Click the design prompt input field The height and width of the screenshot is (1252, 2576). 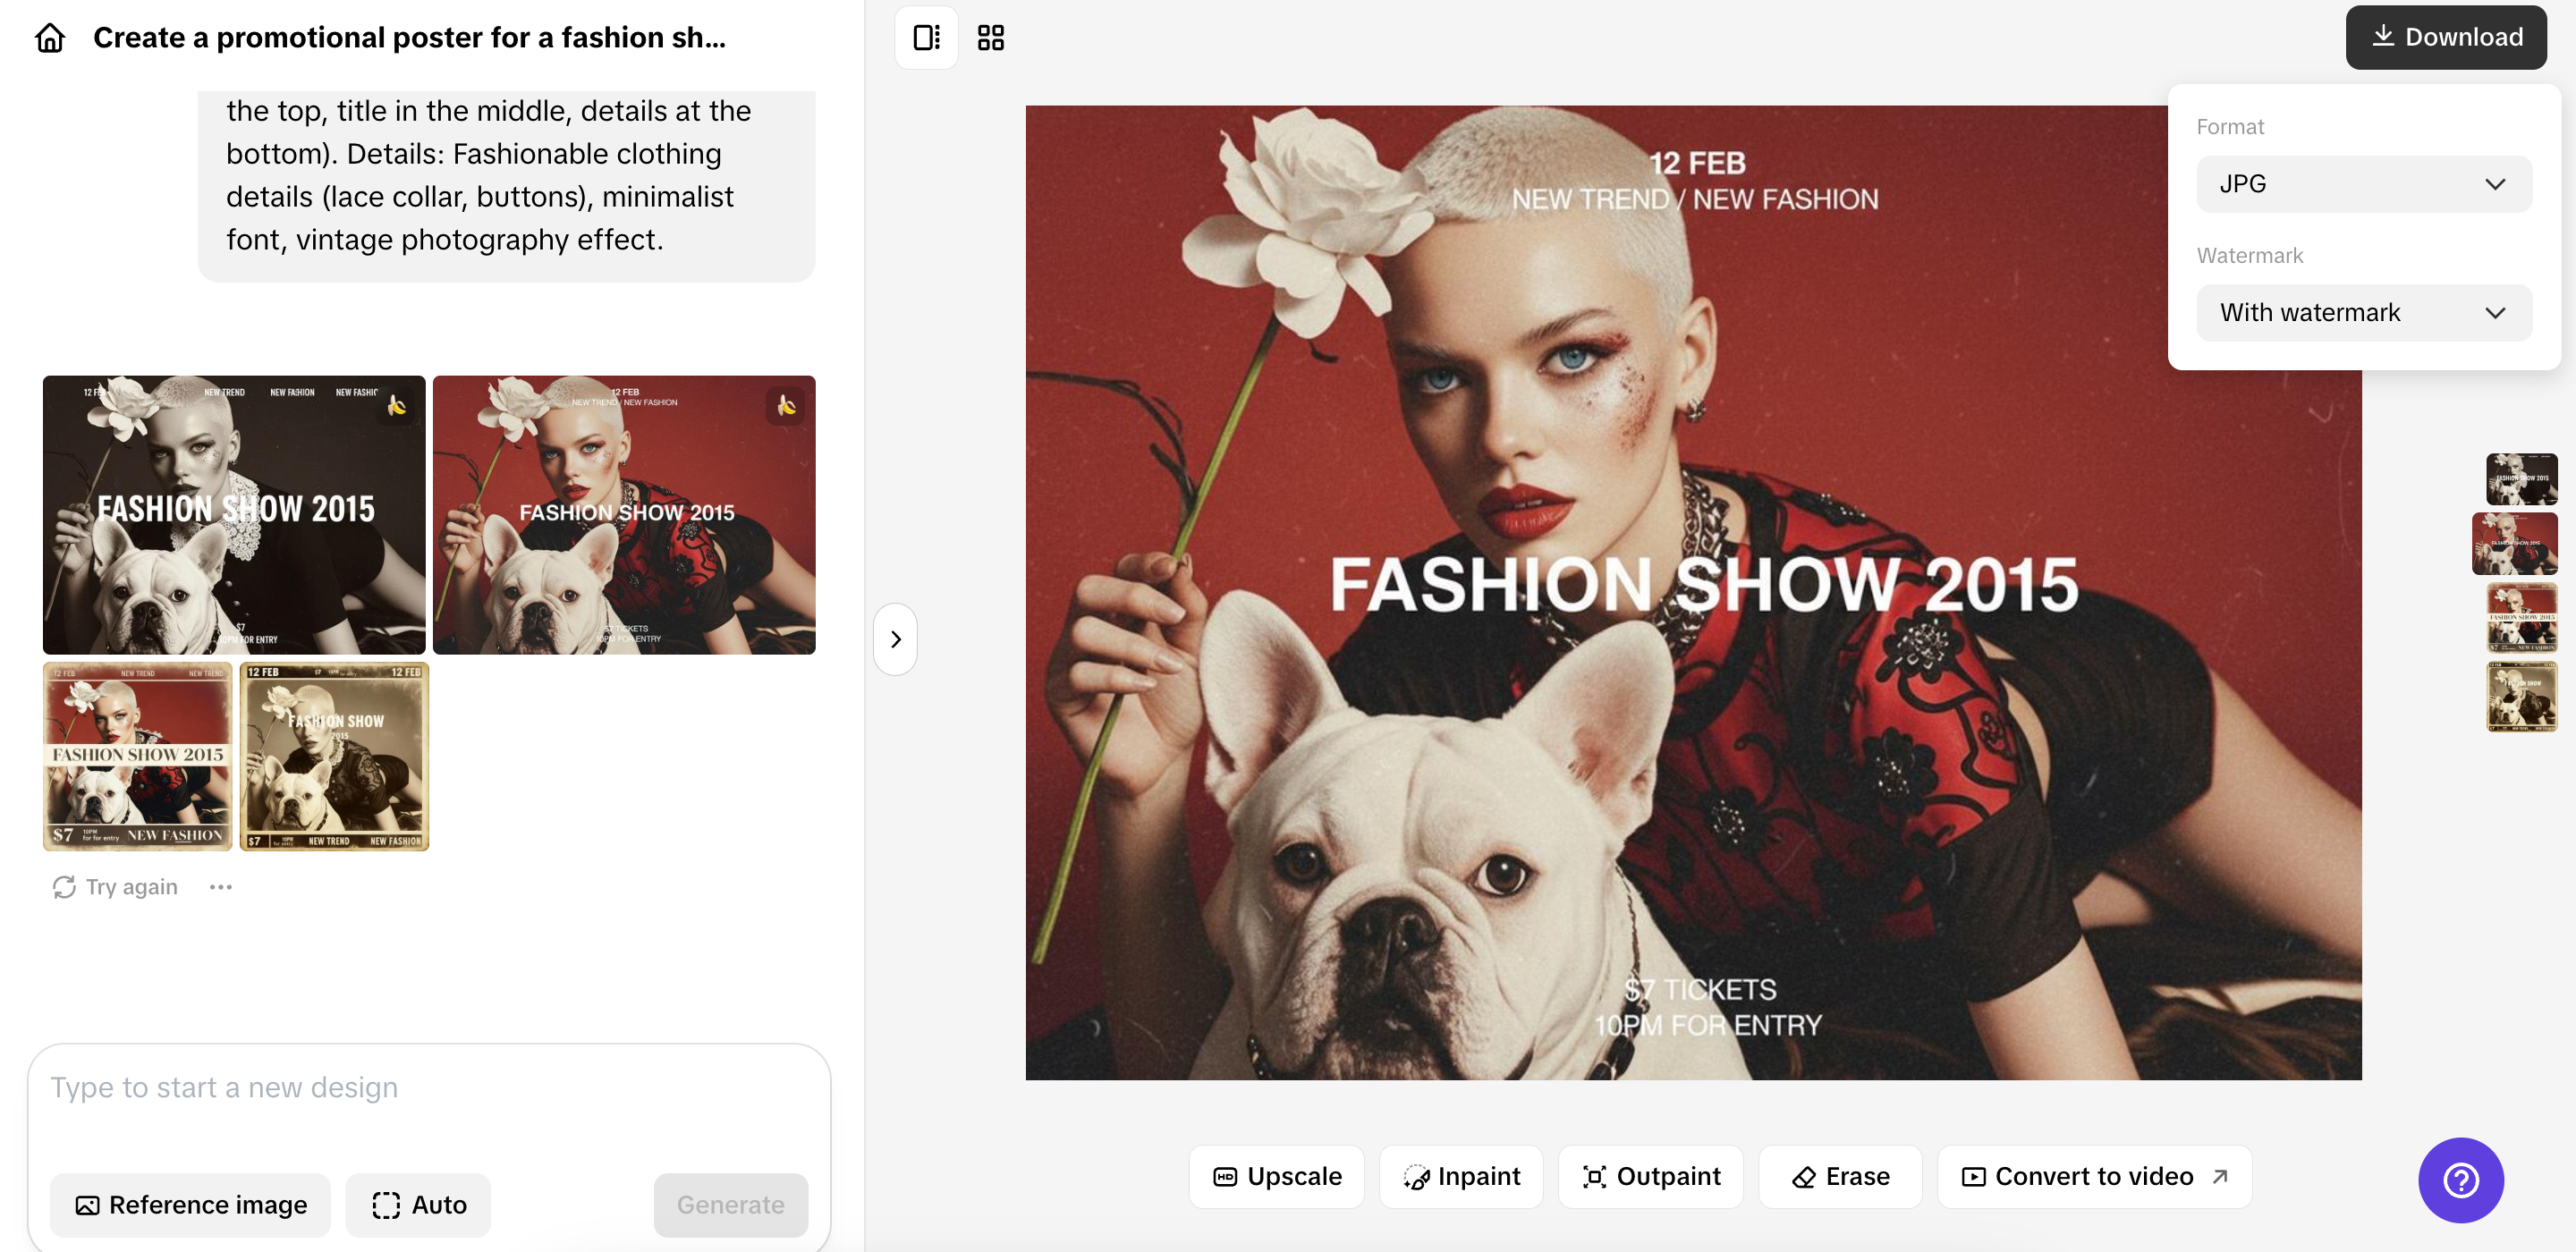click(x=430, y=1087)
